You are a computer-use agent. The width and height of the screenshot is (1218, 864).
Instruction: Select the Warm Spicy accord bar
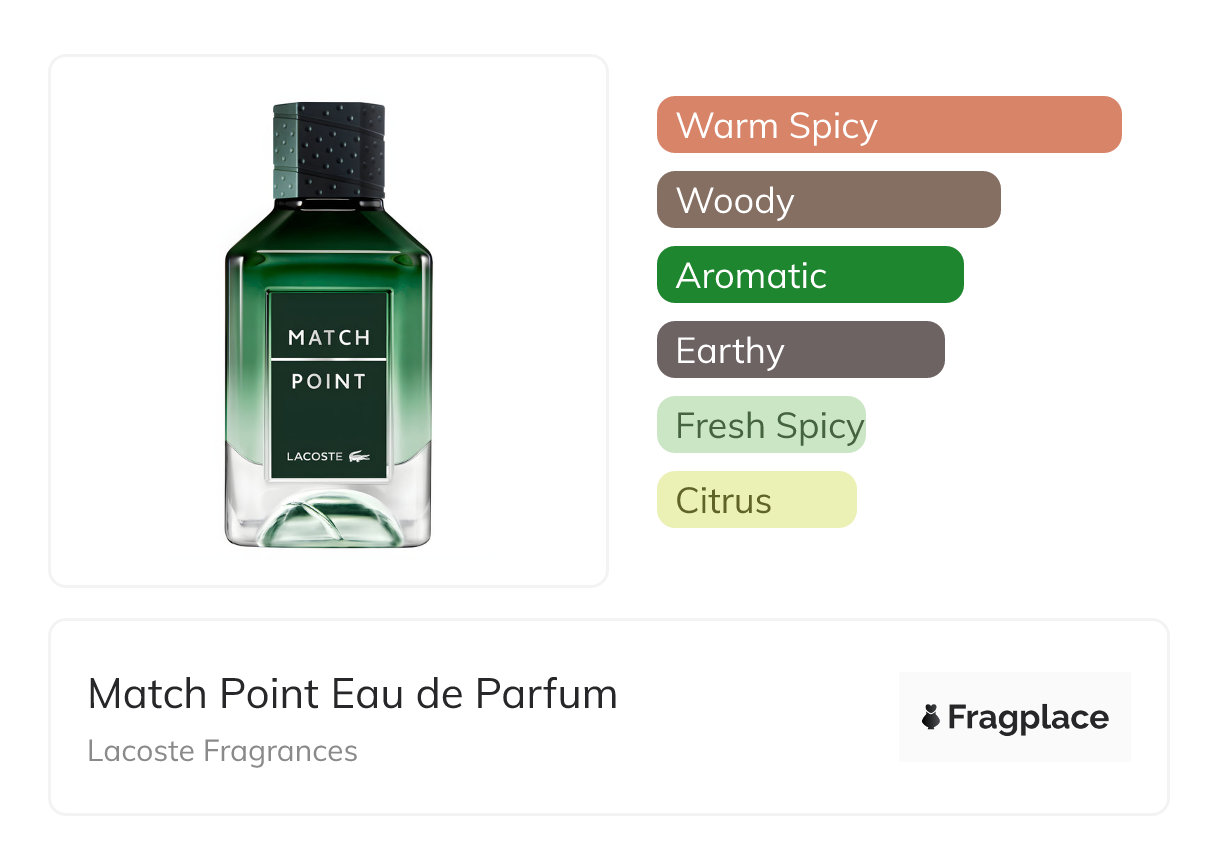(889, 125)
